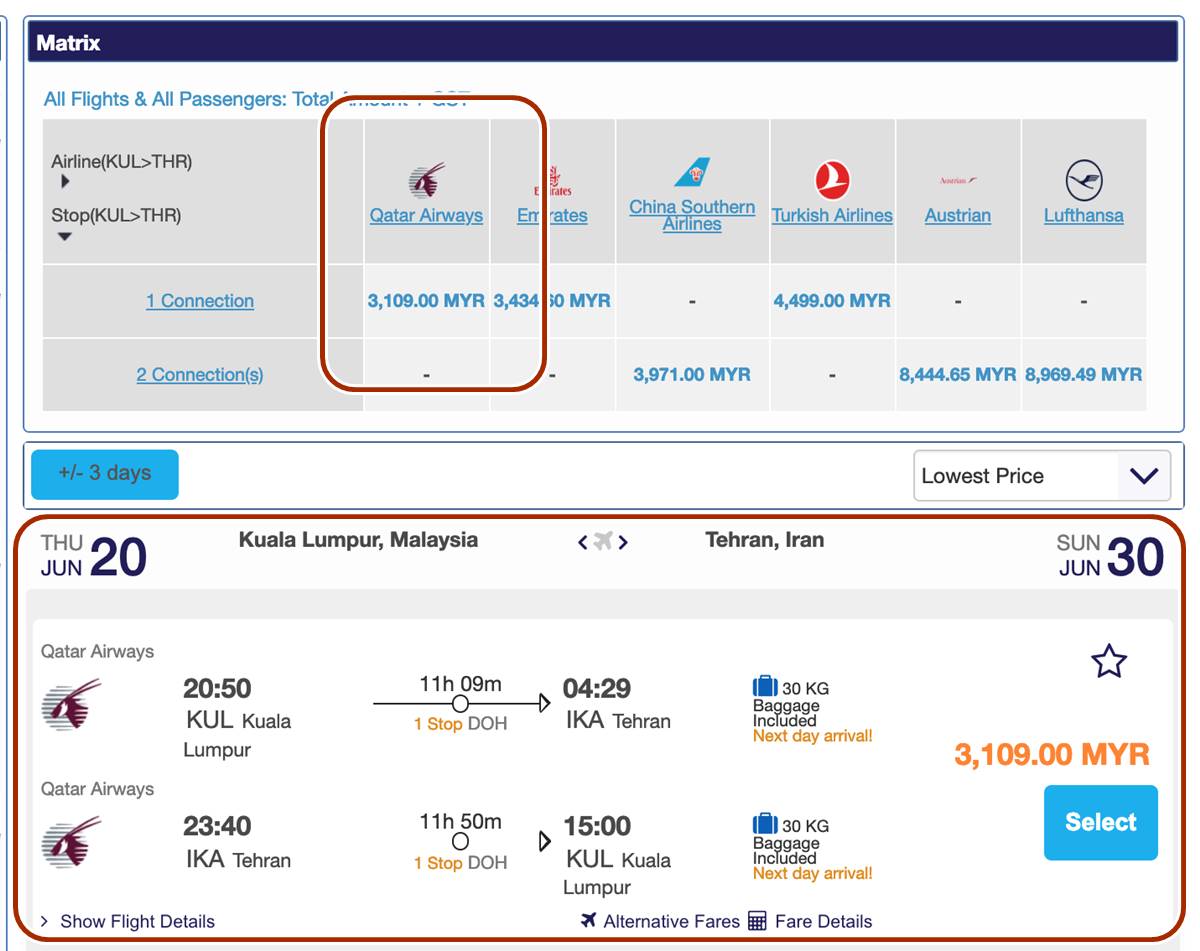Collapse the Stop(KUL>THR) arrow

[x=65, y=237]
